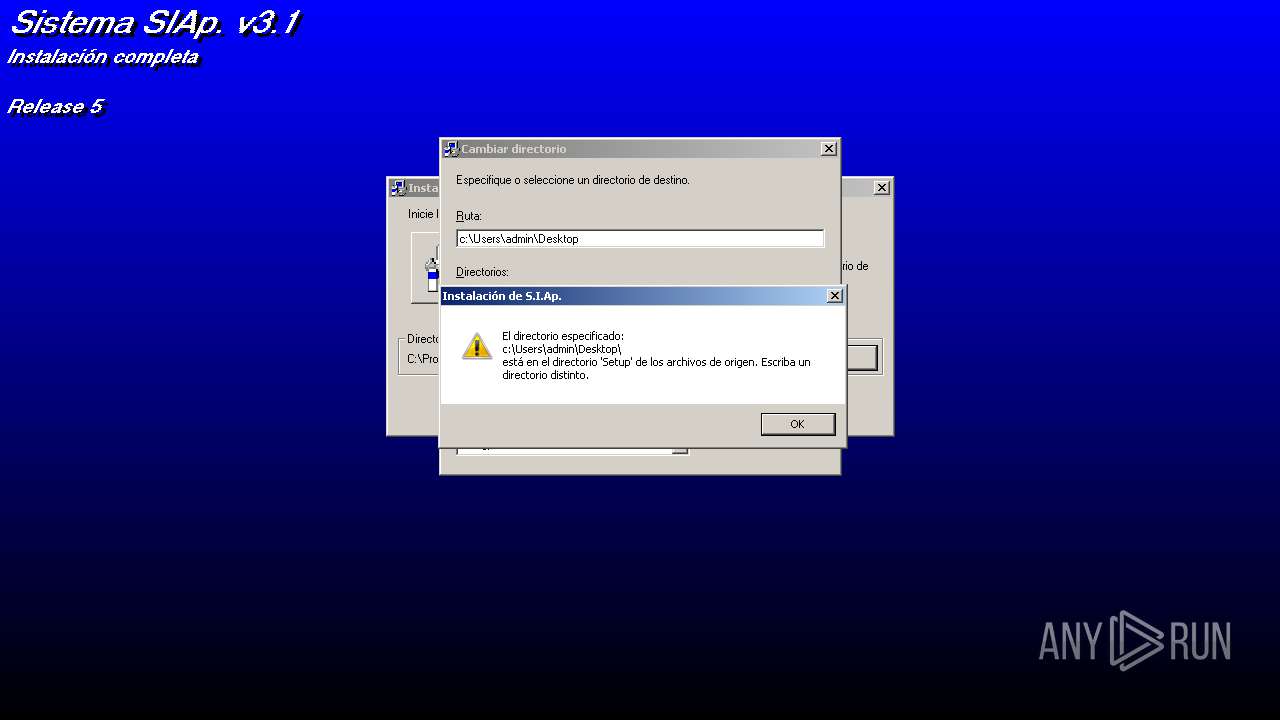The width and height of the screenshot is (1280, 720).
Task: Click the 'Sistema SIAp. v3.1' heading
Action: point(154,22)
